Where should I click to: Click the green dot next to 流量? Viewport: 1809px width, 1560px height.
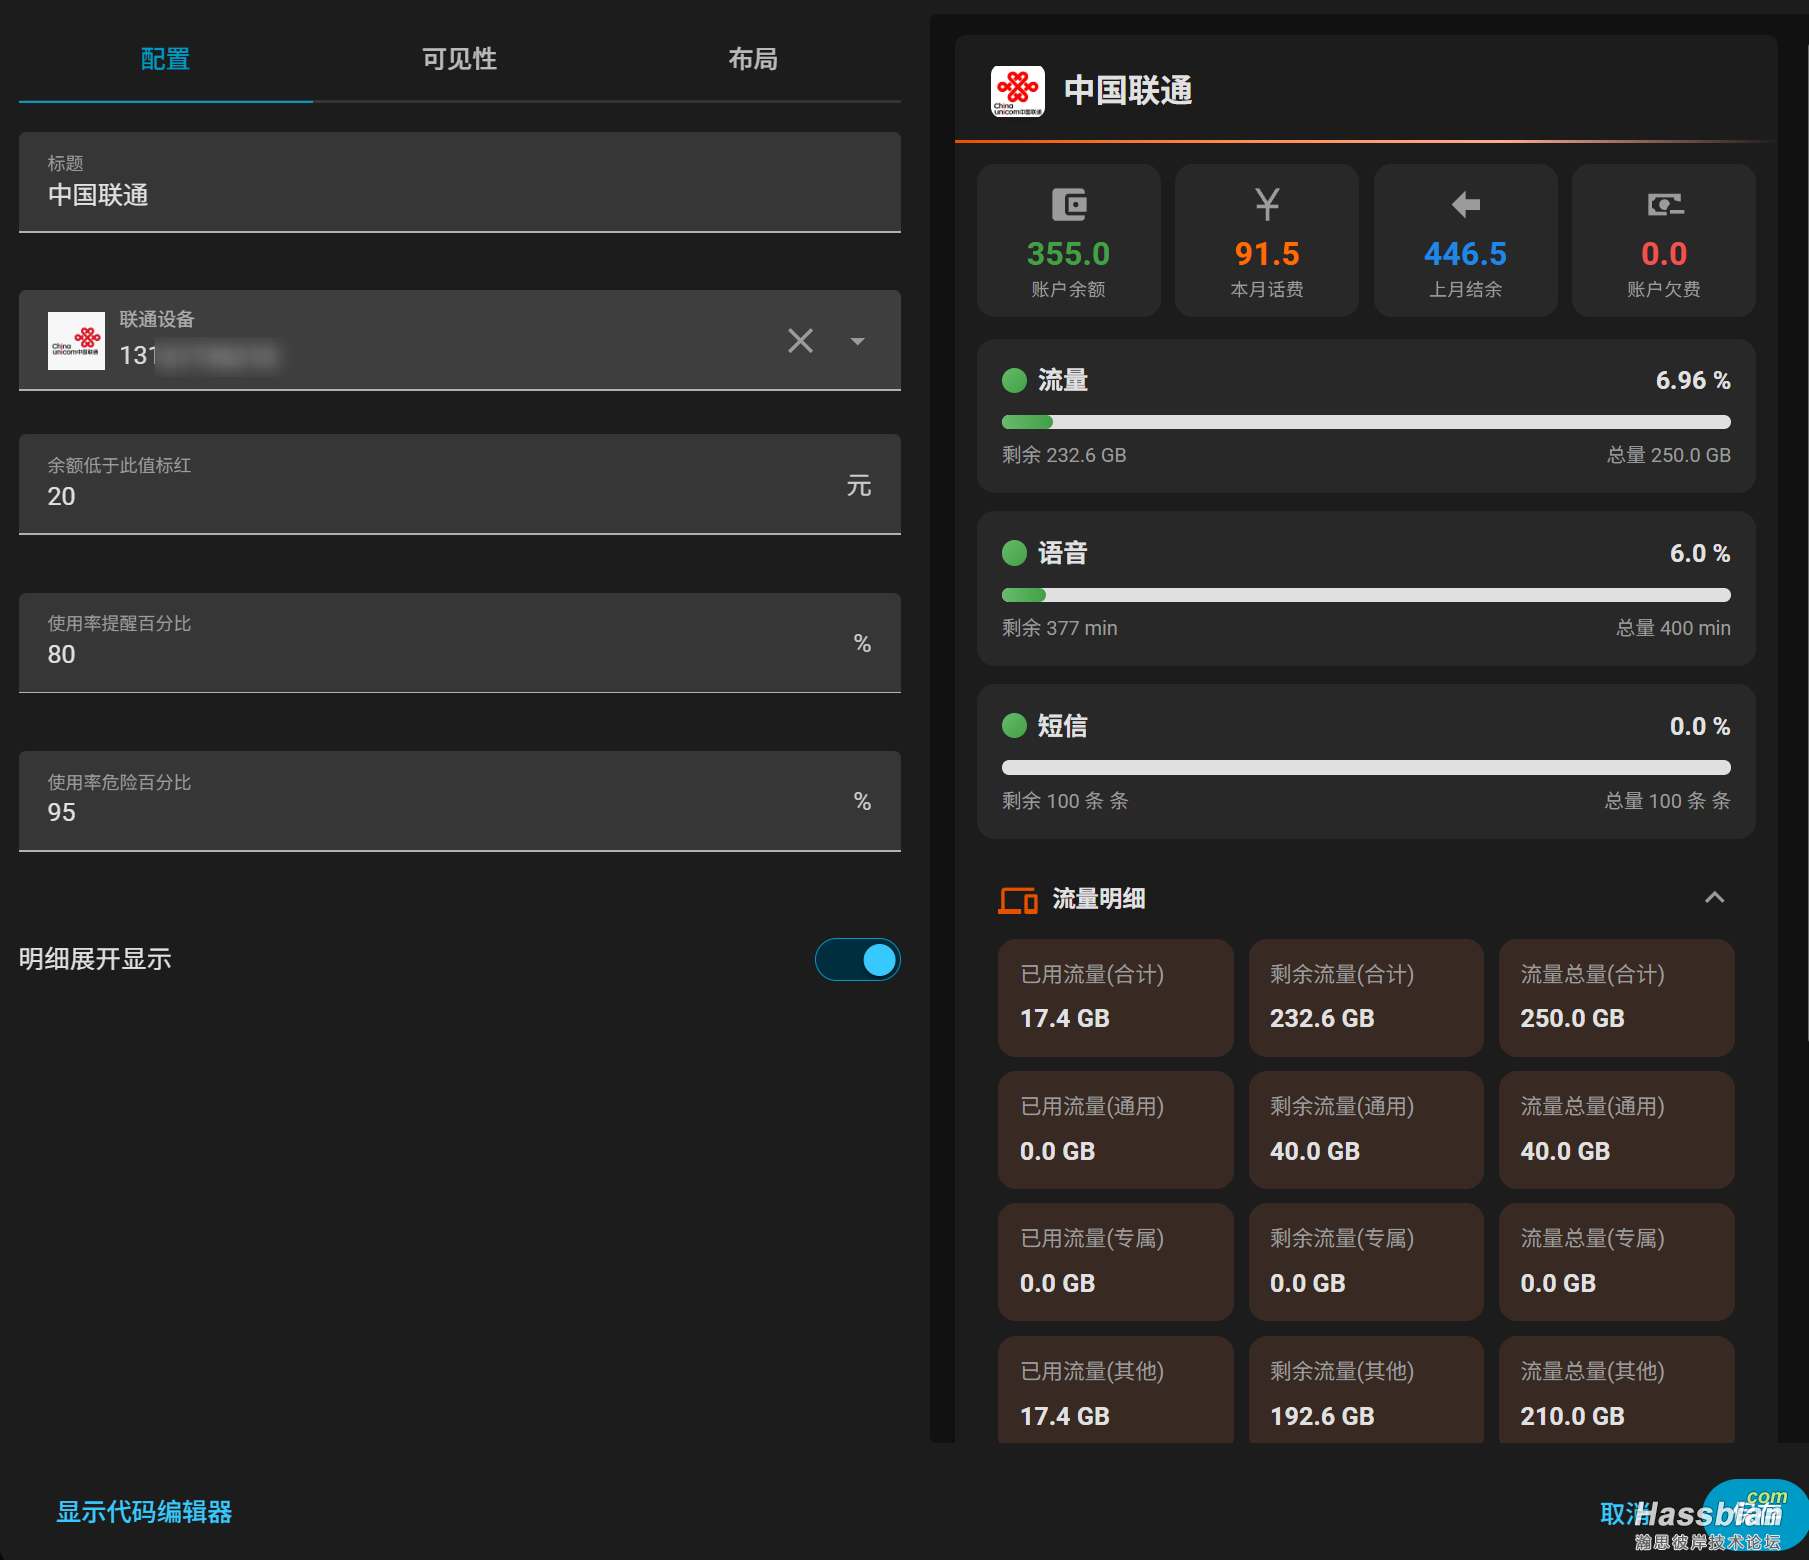pos(1014,381)
